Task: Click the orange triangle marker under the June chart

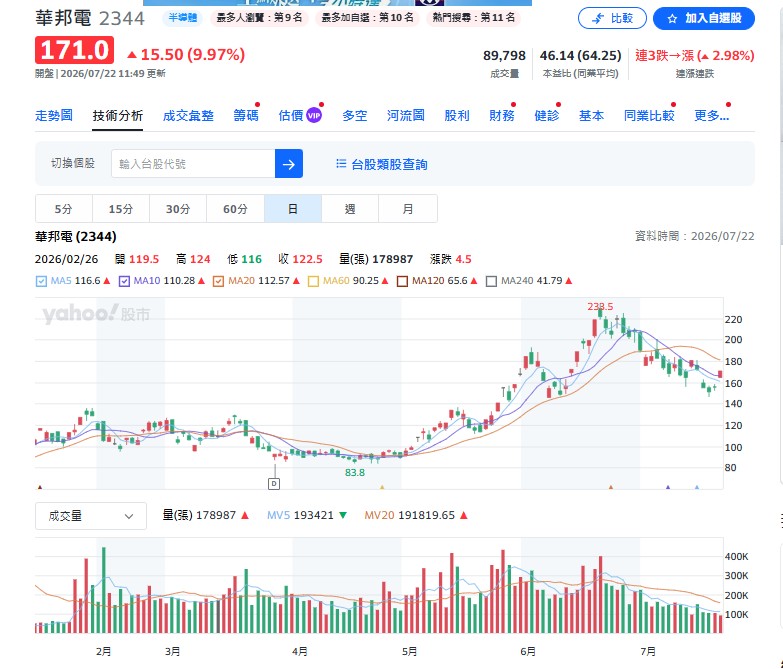Action: (x=611, y=487)
